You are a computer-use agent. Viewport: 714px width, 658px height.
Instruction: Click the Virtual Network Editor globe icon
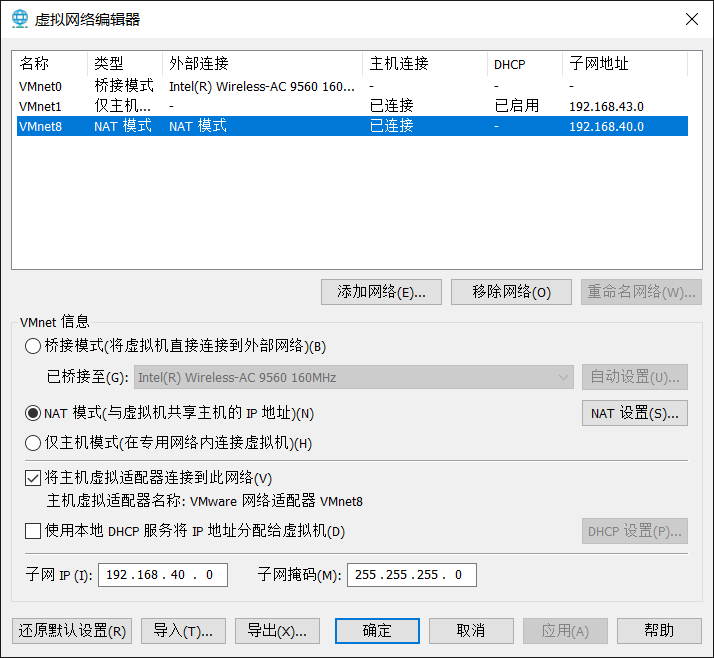(x=20, y=19)
